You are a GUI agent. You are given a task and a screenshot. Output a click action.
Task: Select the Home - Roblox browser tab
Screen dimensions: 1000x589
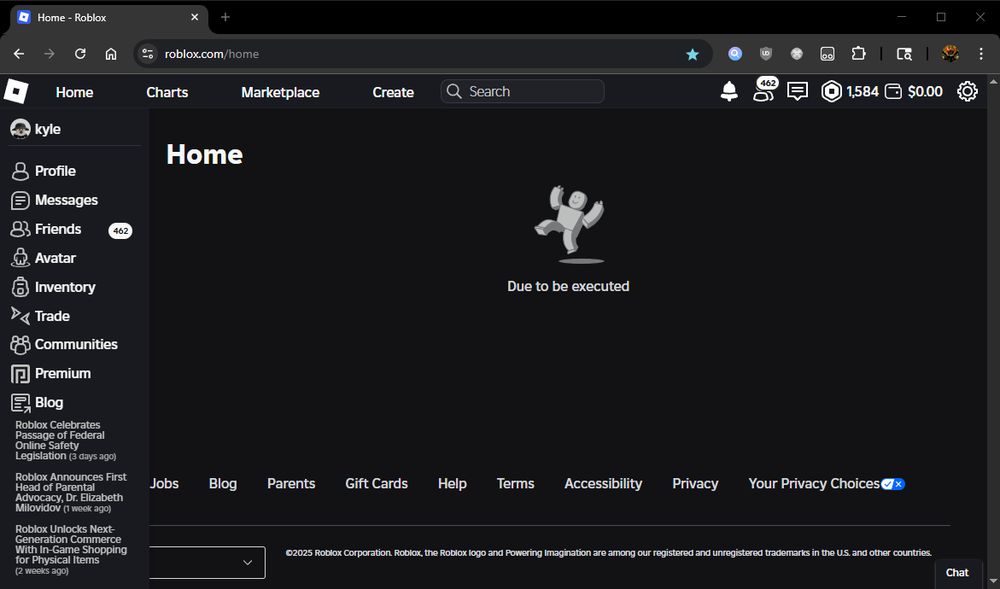click(x=109, y=18)
